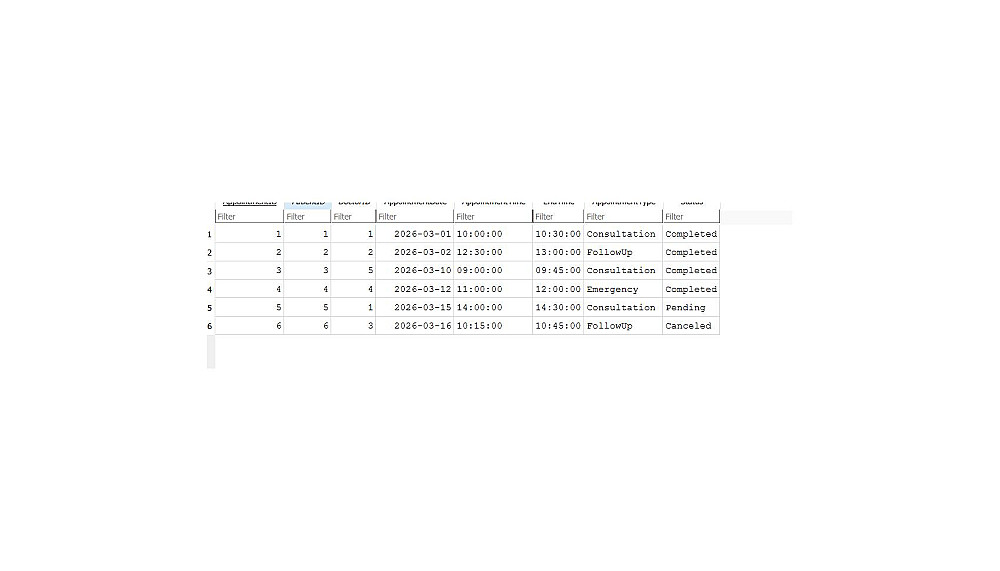Screen dimensions: 1000x571
Task: Select the 2026-03-16 date cell
Action: (415, 326)
